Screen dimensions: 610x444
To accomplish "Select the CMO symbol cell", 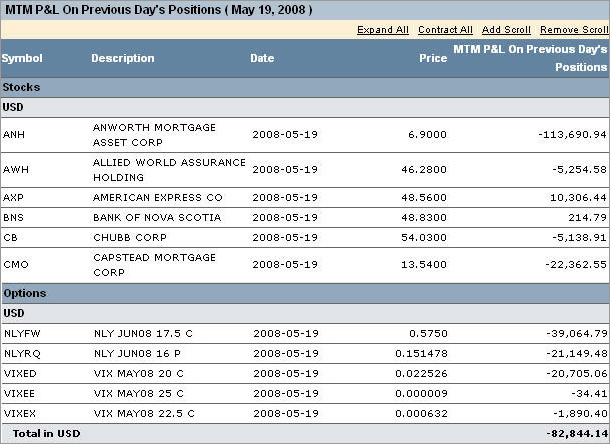I will click(x=16, y=265).
